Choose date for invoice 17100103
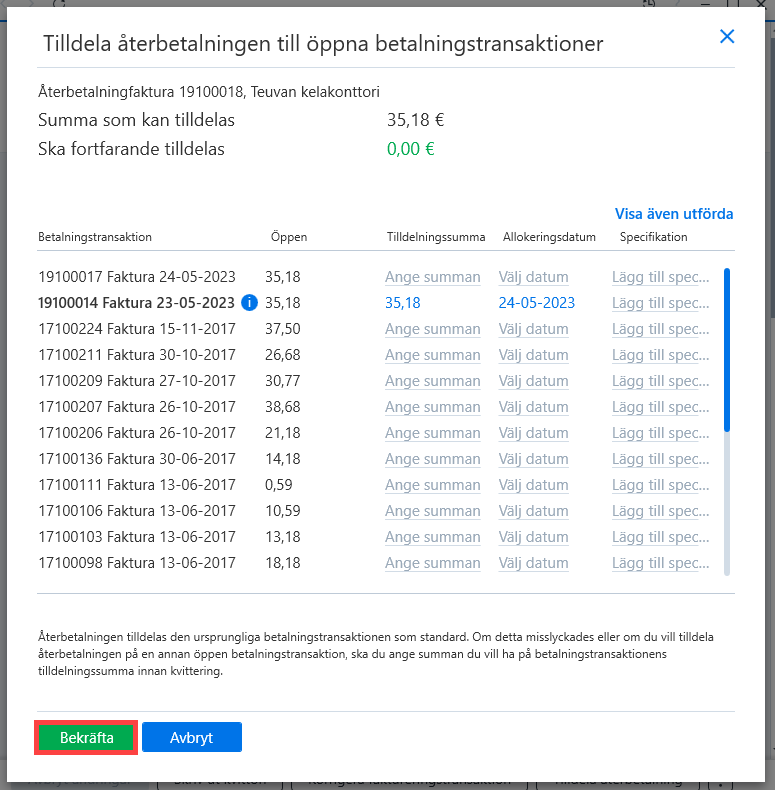Viewport: 775px width, 790px height. click(533, 537)
